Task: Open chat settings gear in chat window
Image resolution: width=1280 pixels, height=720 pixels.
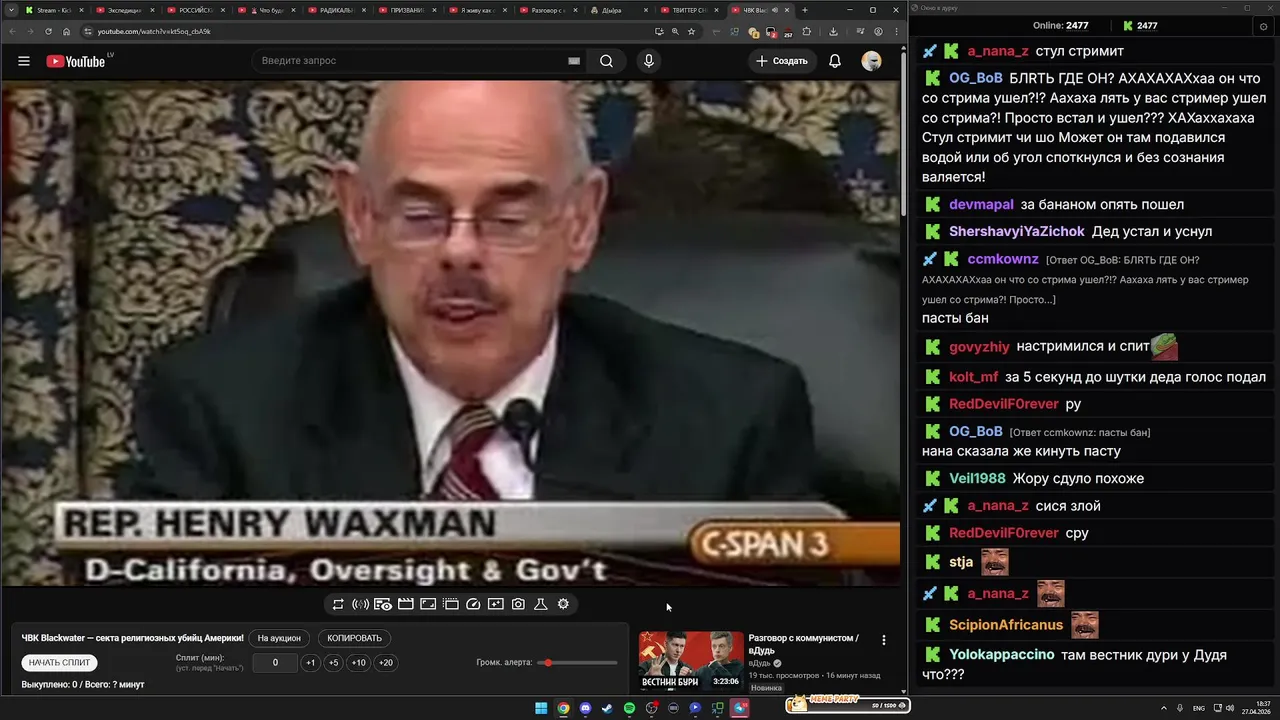Action: coord(1263,26)
